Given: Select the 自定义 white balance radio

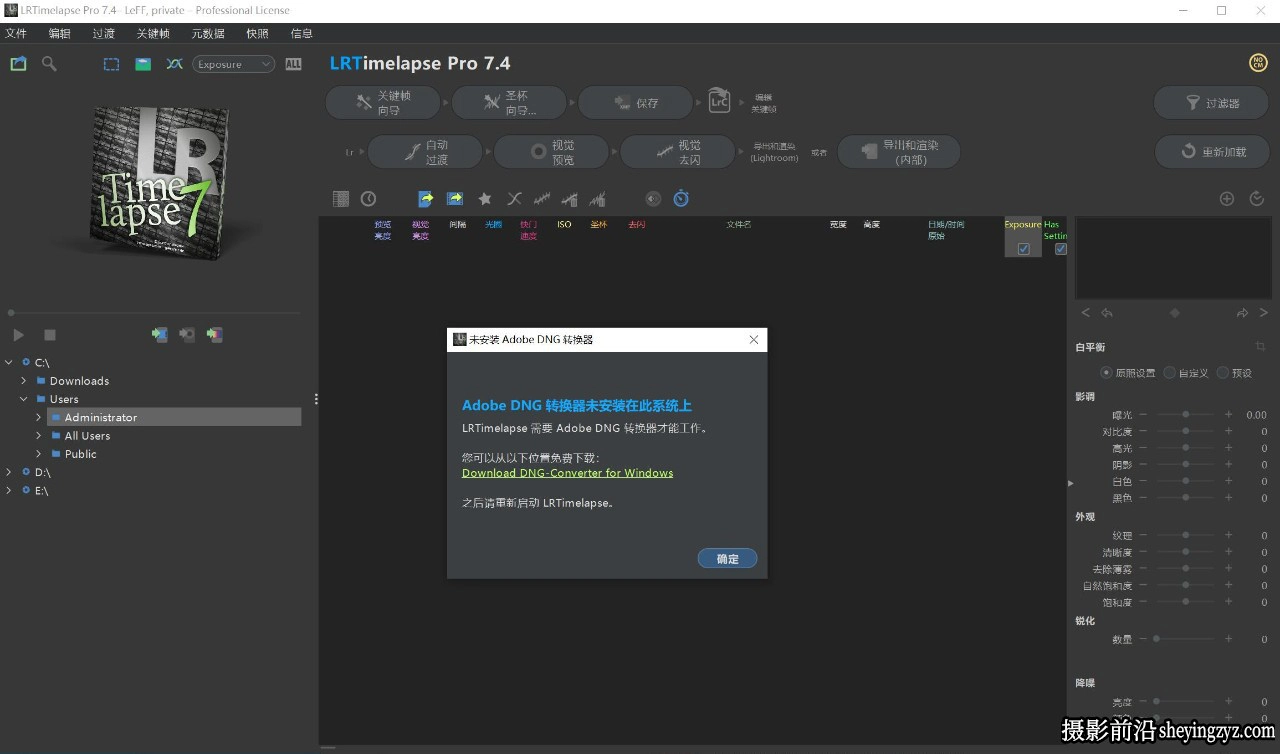Looking at the screenshot, I should (x=1169, y=372).
